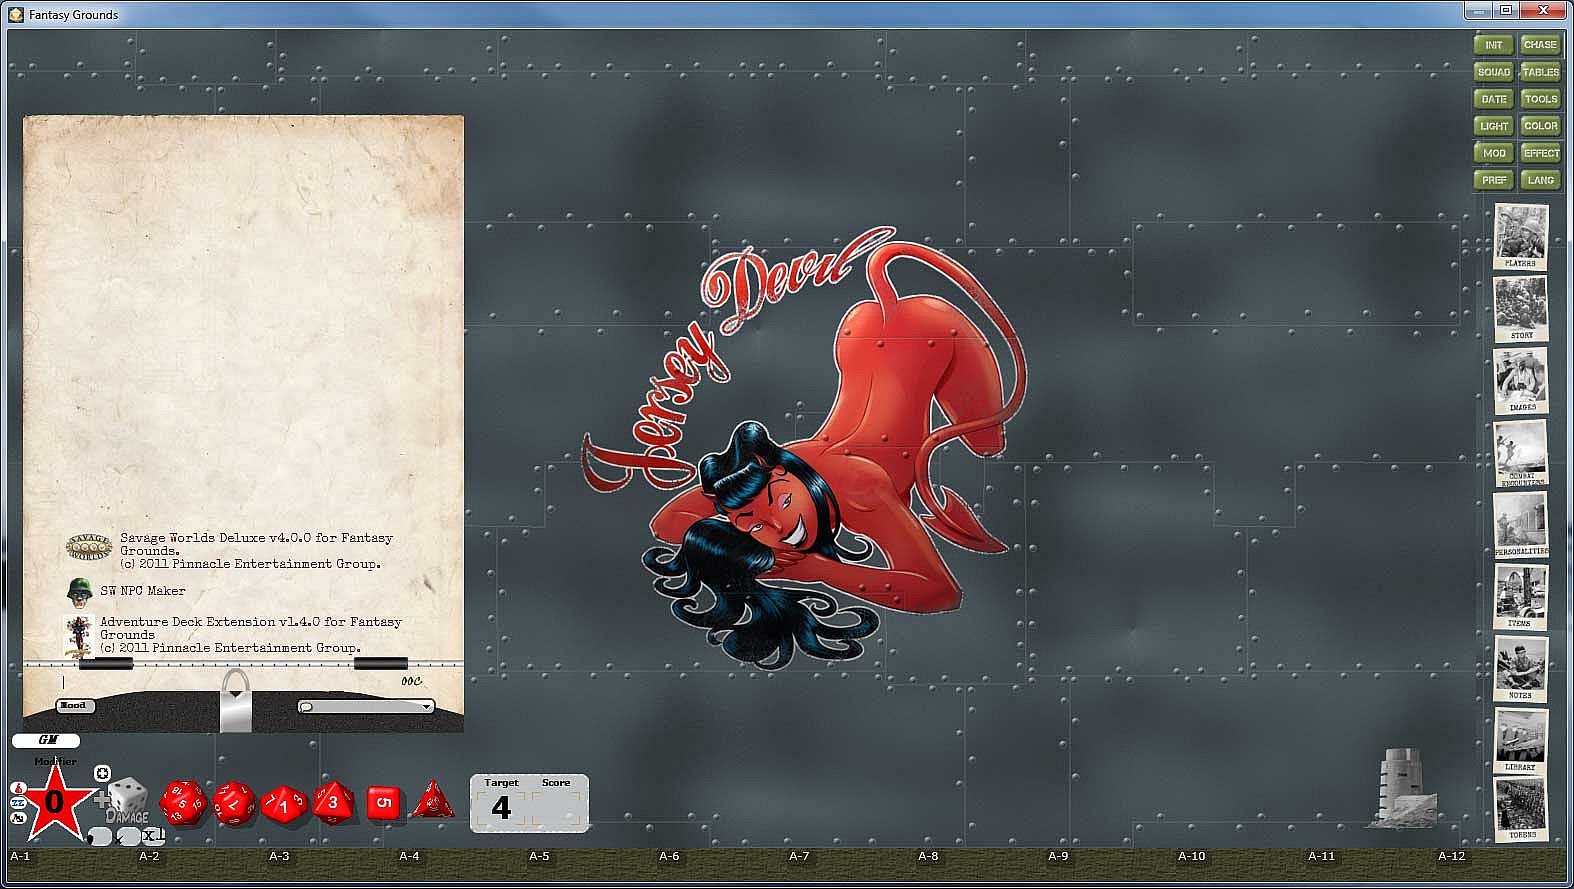Open the MOD modifiers button
Image resolution: width=1574 pixels, height=889 pixels.
coord(1493,153)
